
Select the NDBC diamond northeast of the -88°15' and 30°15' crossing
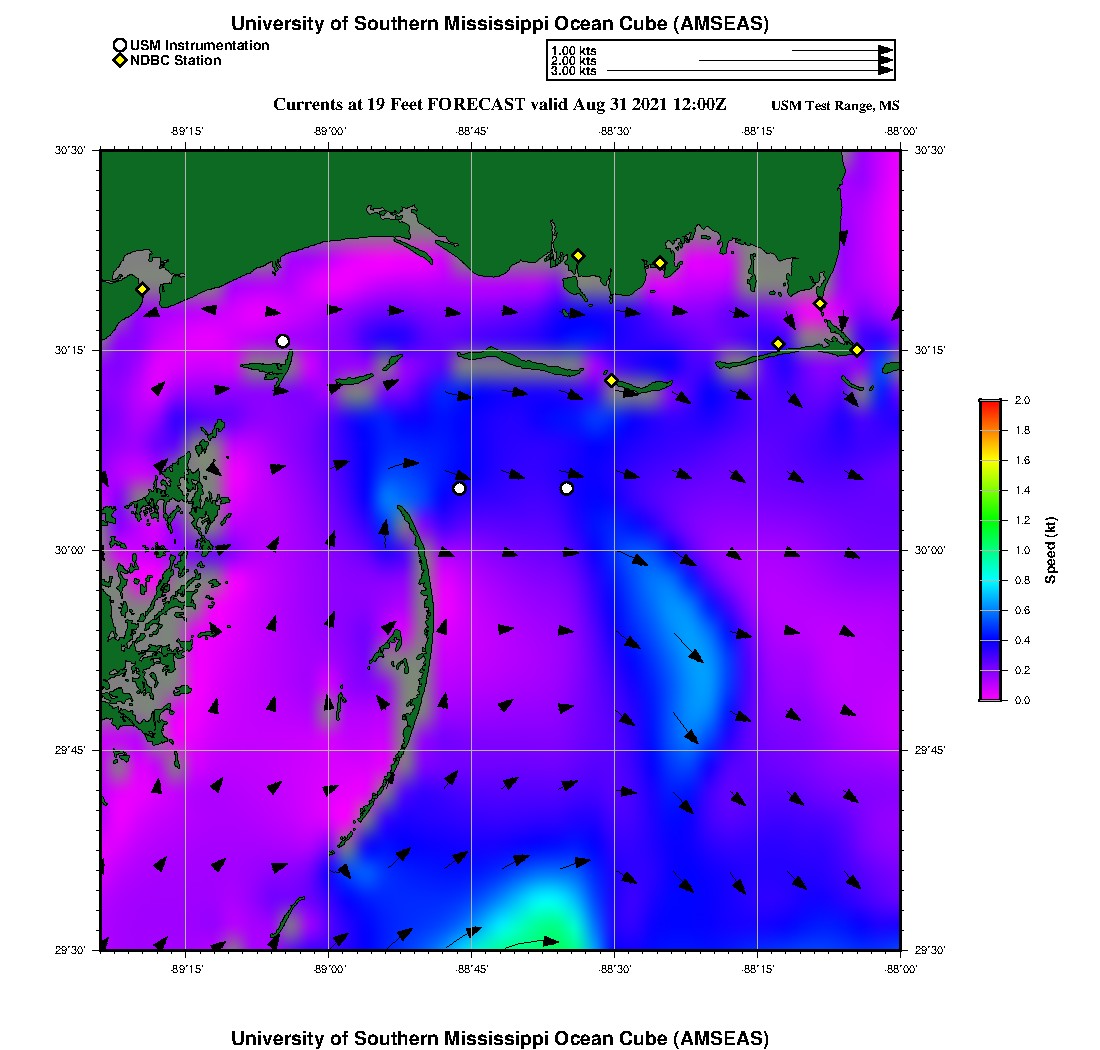[x=819, y=304]
